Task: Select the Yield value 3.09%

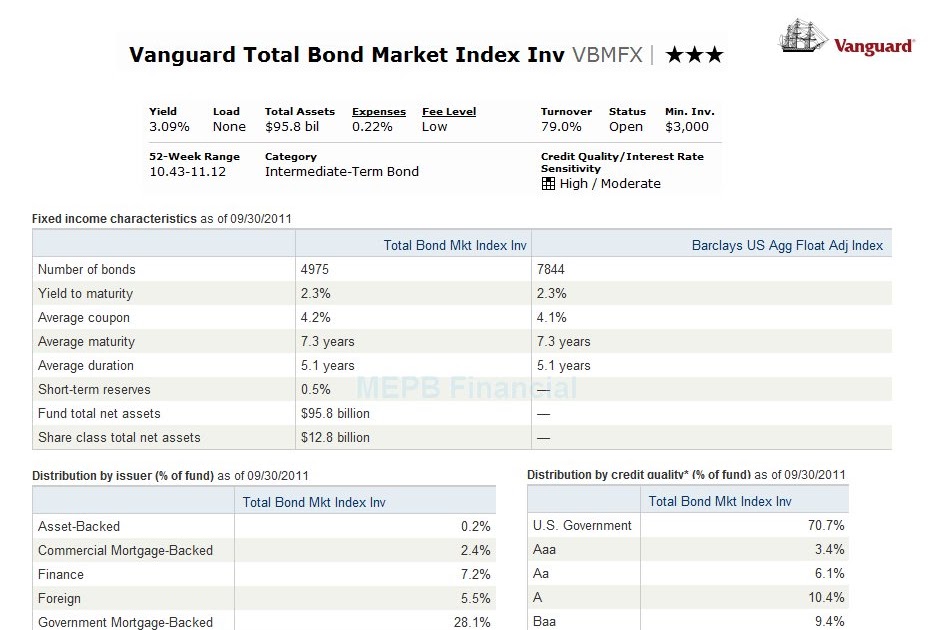Action: [169, 127]
